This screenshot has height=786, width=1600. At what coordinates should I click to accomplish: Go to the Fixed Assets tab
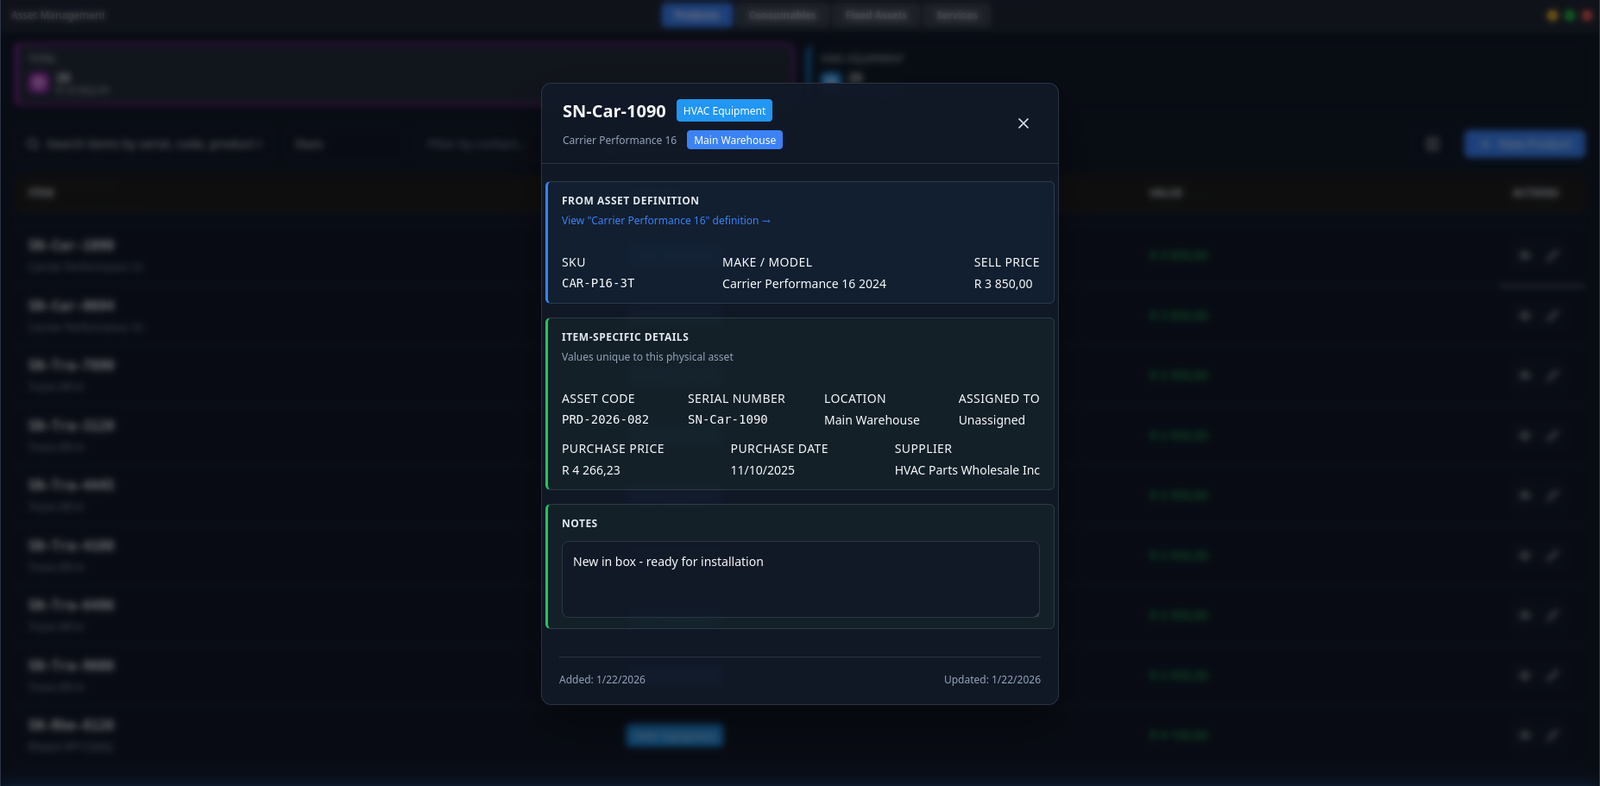(x=875, y=15)
